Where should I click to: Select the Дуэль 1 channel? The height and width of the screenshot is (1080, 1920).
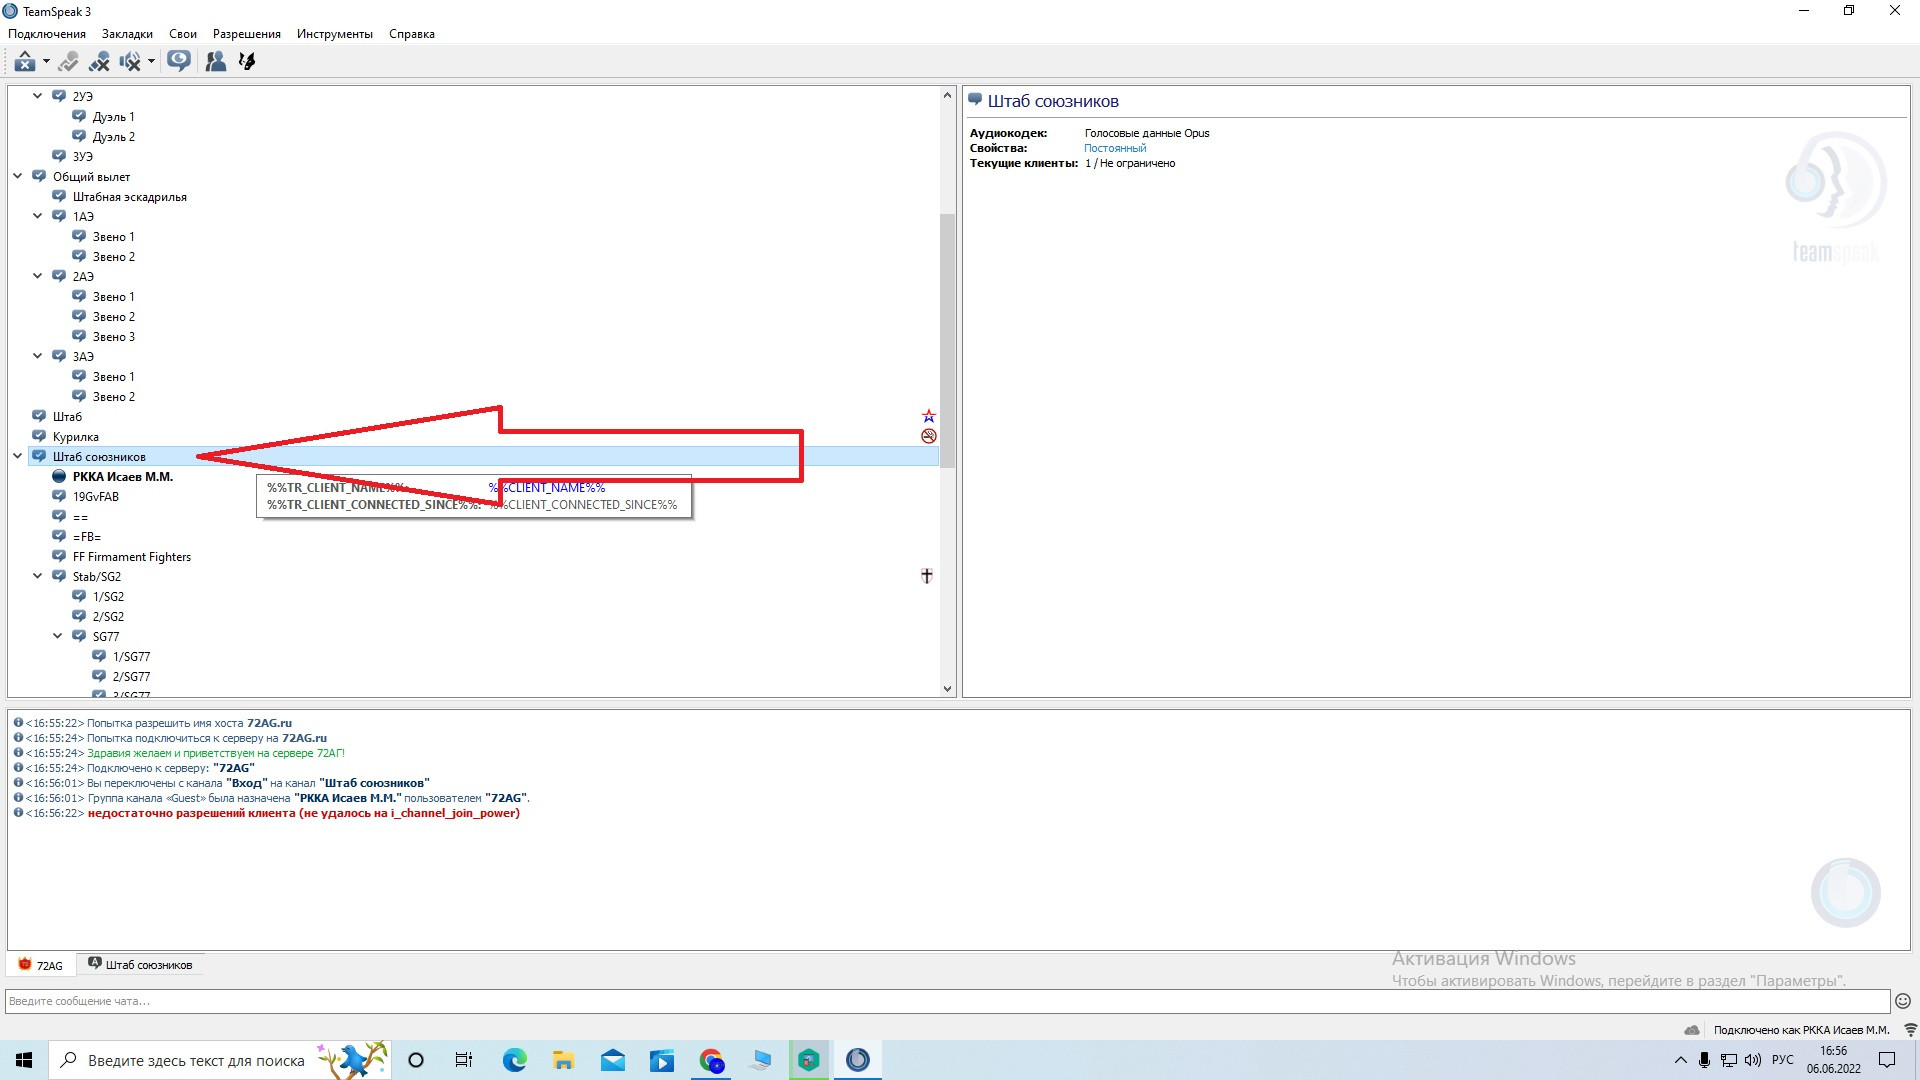tap(114, 117)
